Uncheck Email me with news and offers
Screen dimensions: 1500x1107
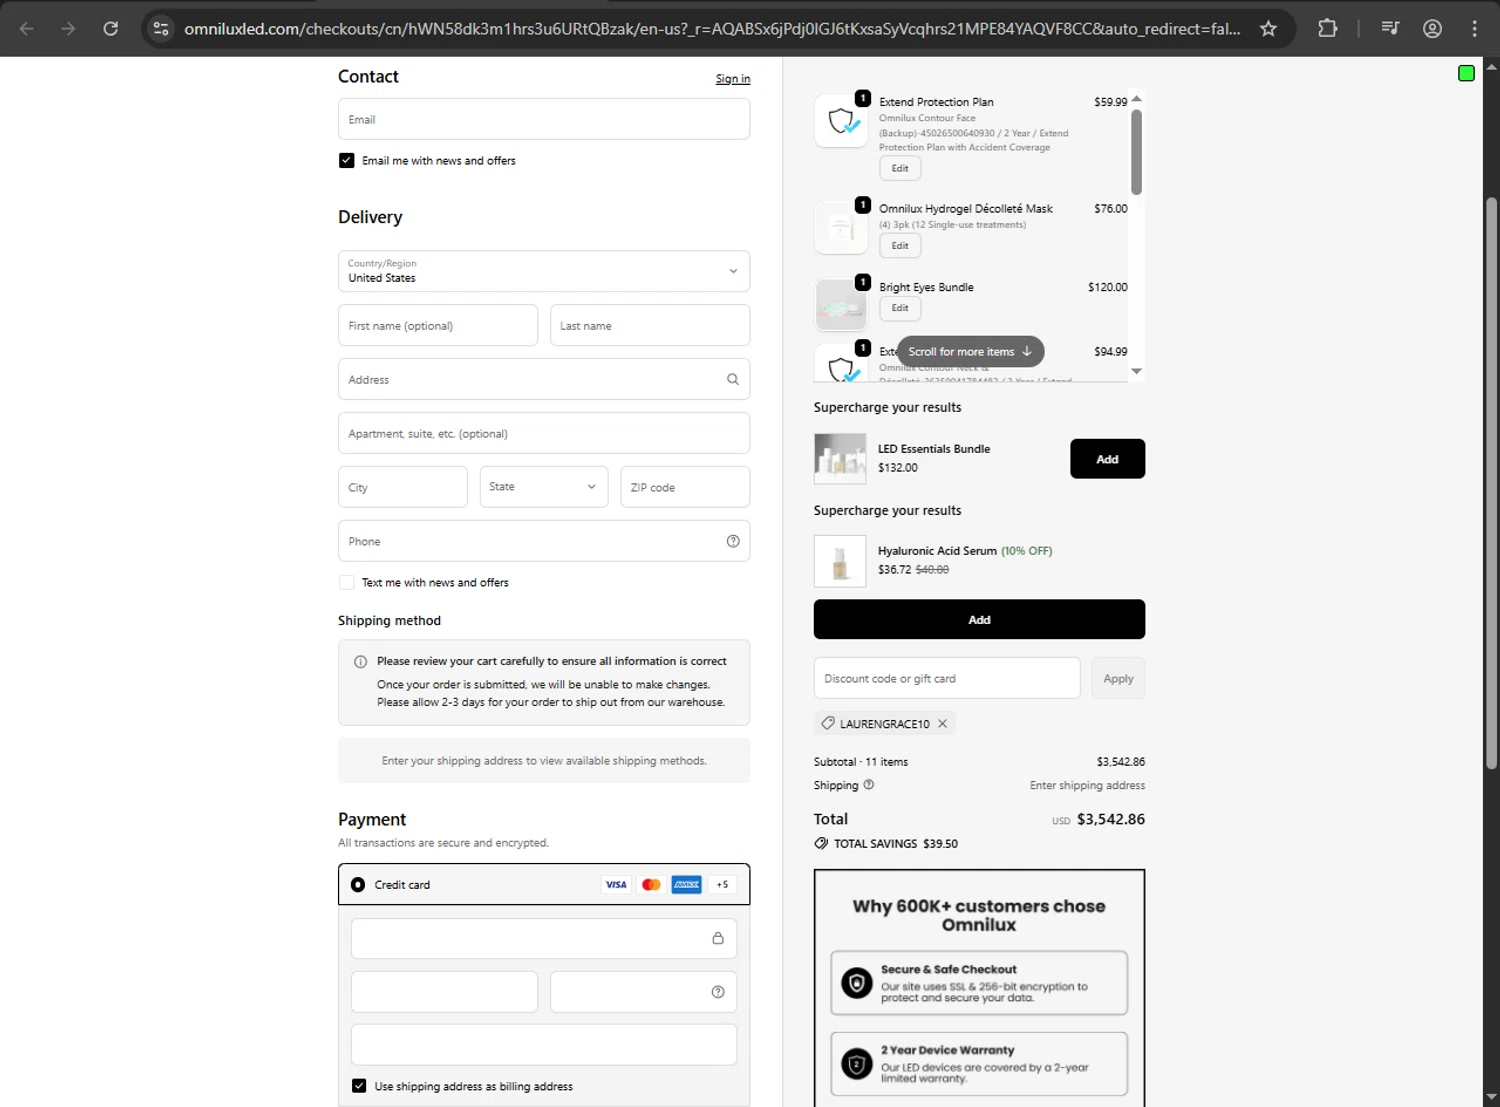point(347,160)
